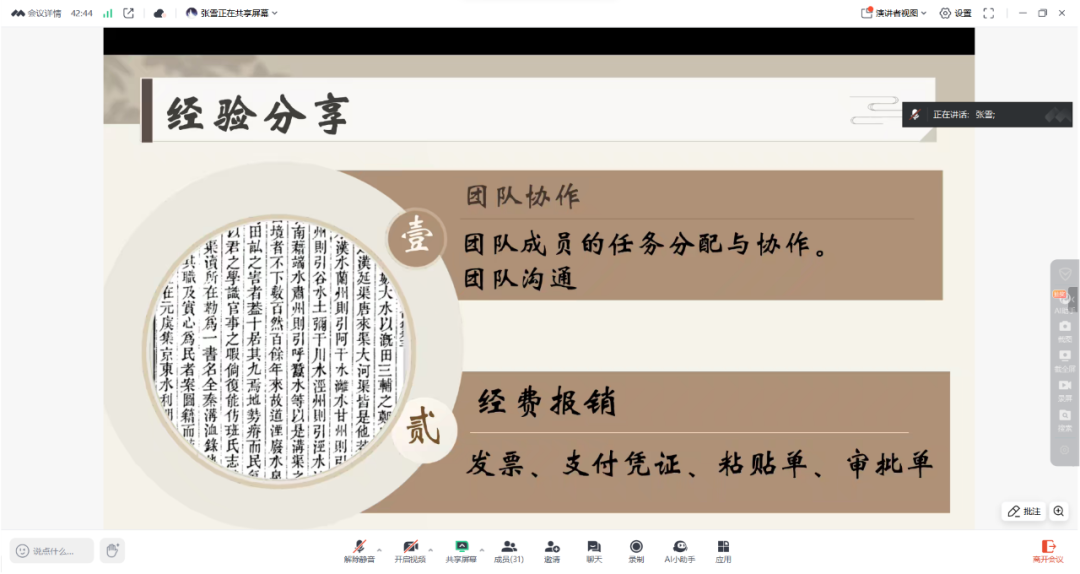The width and height of the screenshot is (1080, 574).
Task: Click the 截图 screenshot tool in sidebar
Action: [1065, 330]
